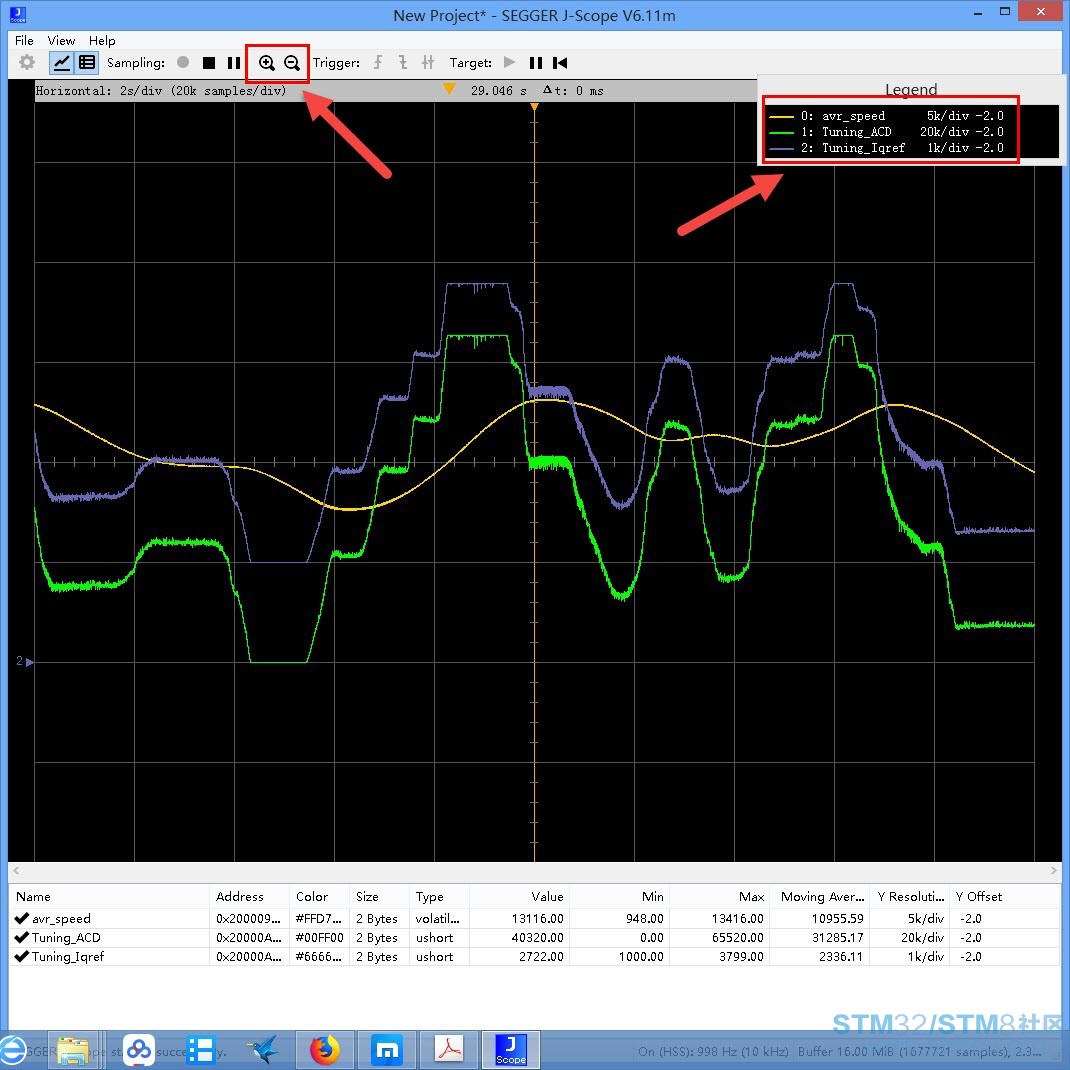The height and width of the screenshot is (1070, 1070).
Task: Select color cell #00FF00 of Tuning_ACD
Action: click(x=319, y=938)
